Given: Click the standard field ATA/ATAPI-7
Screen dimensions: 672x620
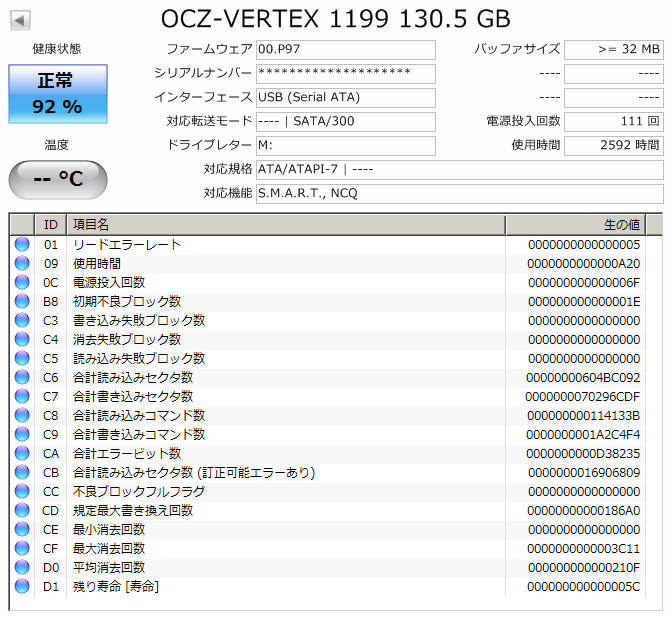Looking at the screenshot, I should pyautogui.click(x=460, y=170).
